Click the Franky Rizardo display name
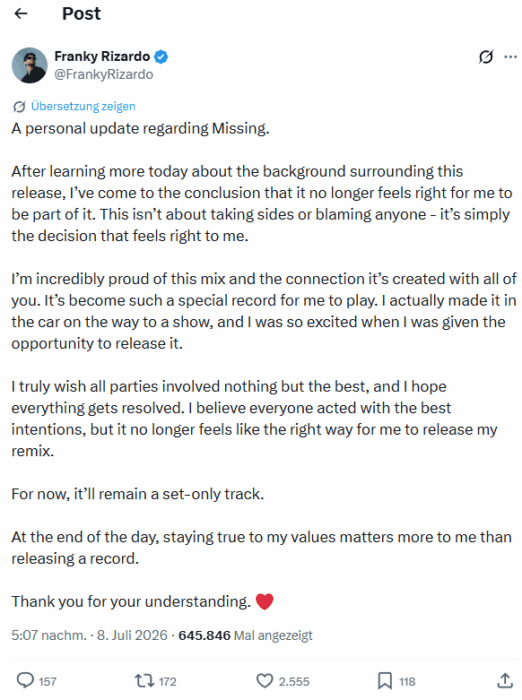The image size is (522, 700). [x=102, y=56]
